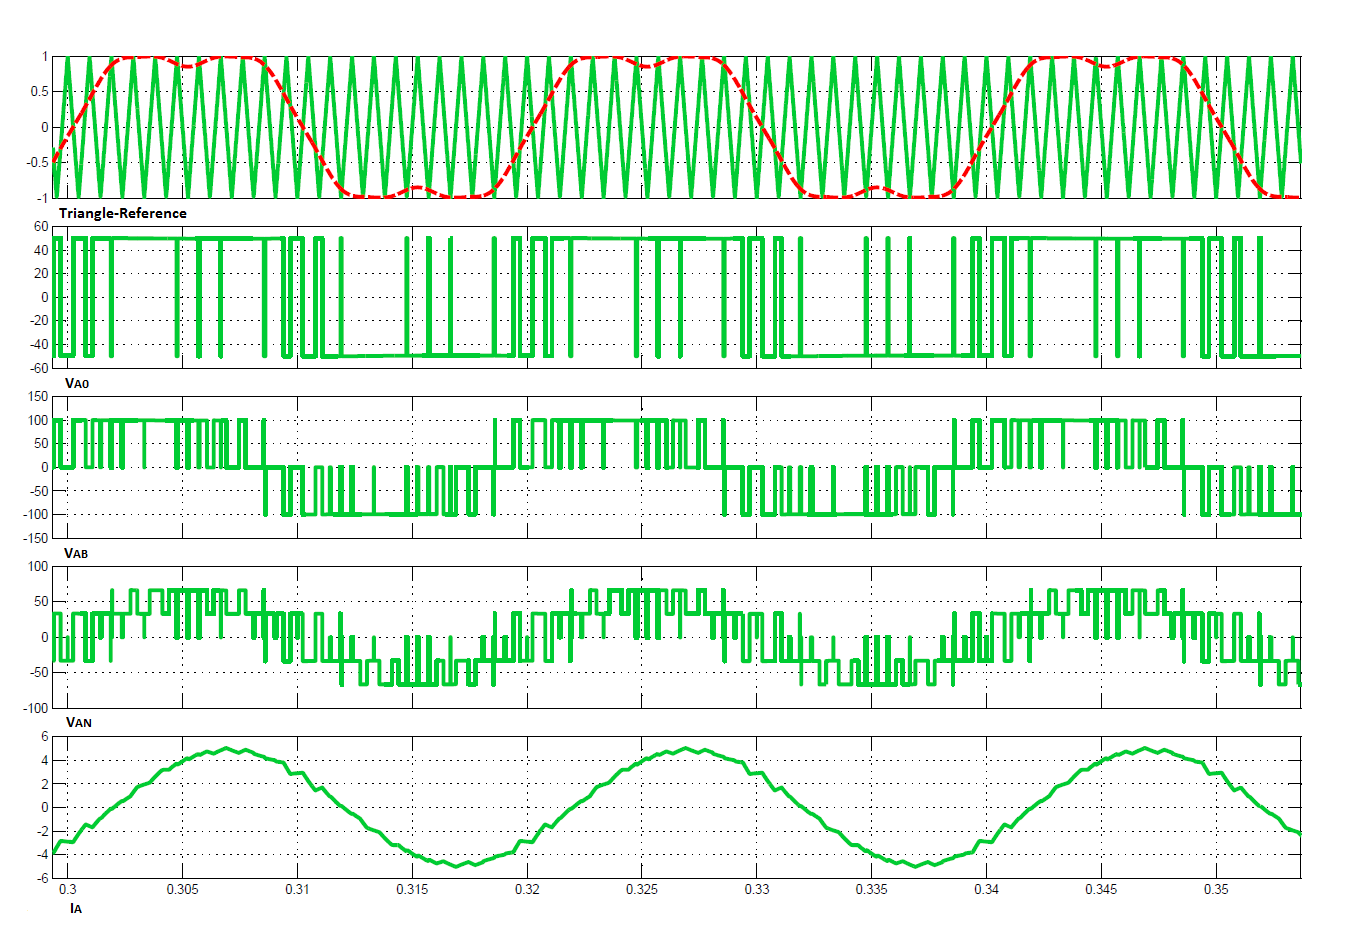Click the 100 tick on the VAB axis
This screenshot has width=1346, height=951.
coord(38,420)
